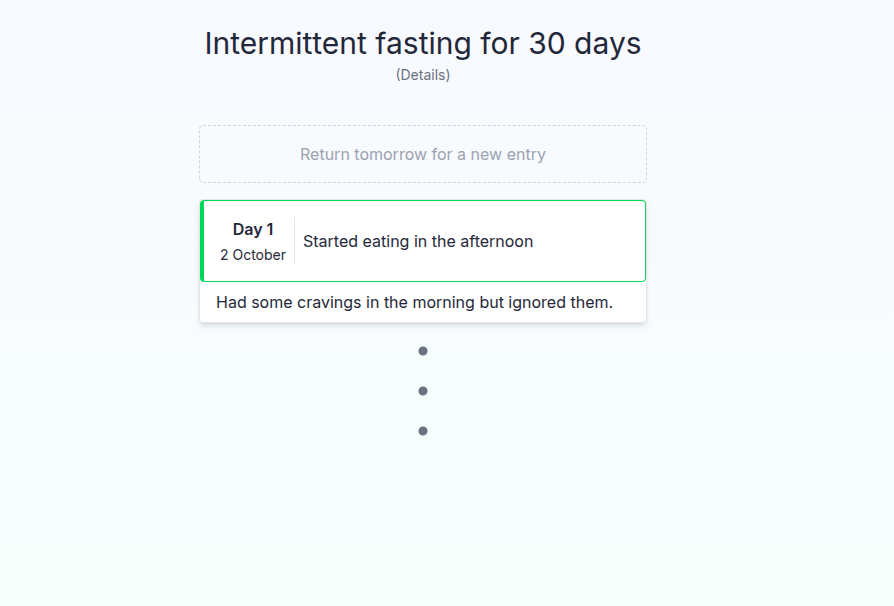Click the 'Intermittent fasting for 30 days' title
Image resolution: width=894 pixels, height=606 pixels.
tap(422, 43)
